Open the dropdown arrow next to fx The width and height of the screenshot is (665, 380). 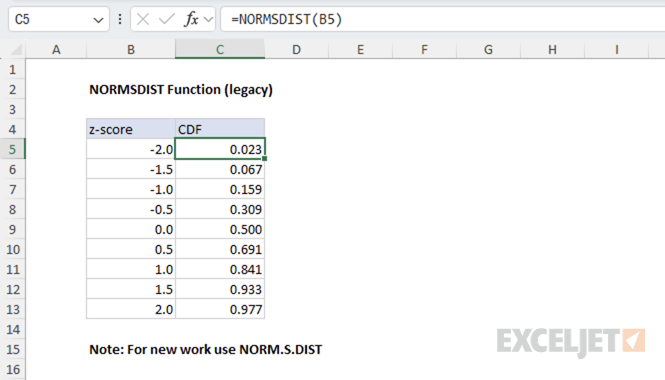(x=208, y=20)
